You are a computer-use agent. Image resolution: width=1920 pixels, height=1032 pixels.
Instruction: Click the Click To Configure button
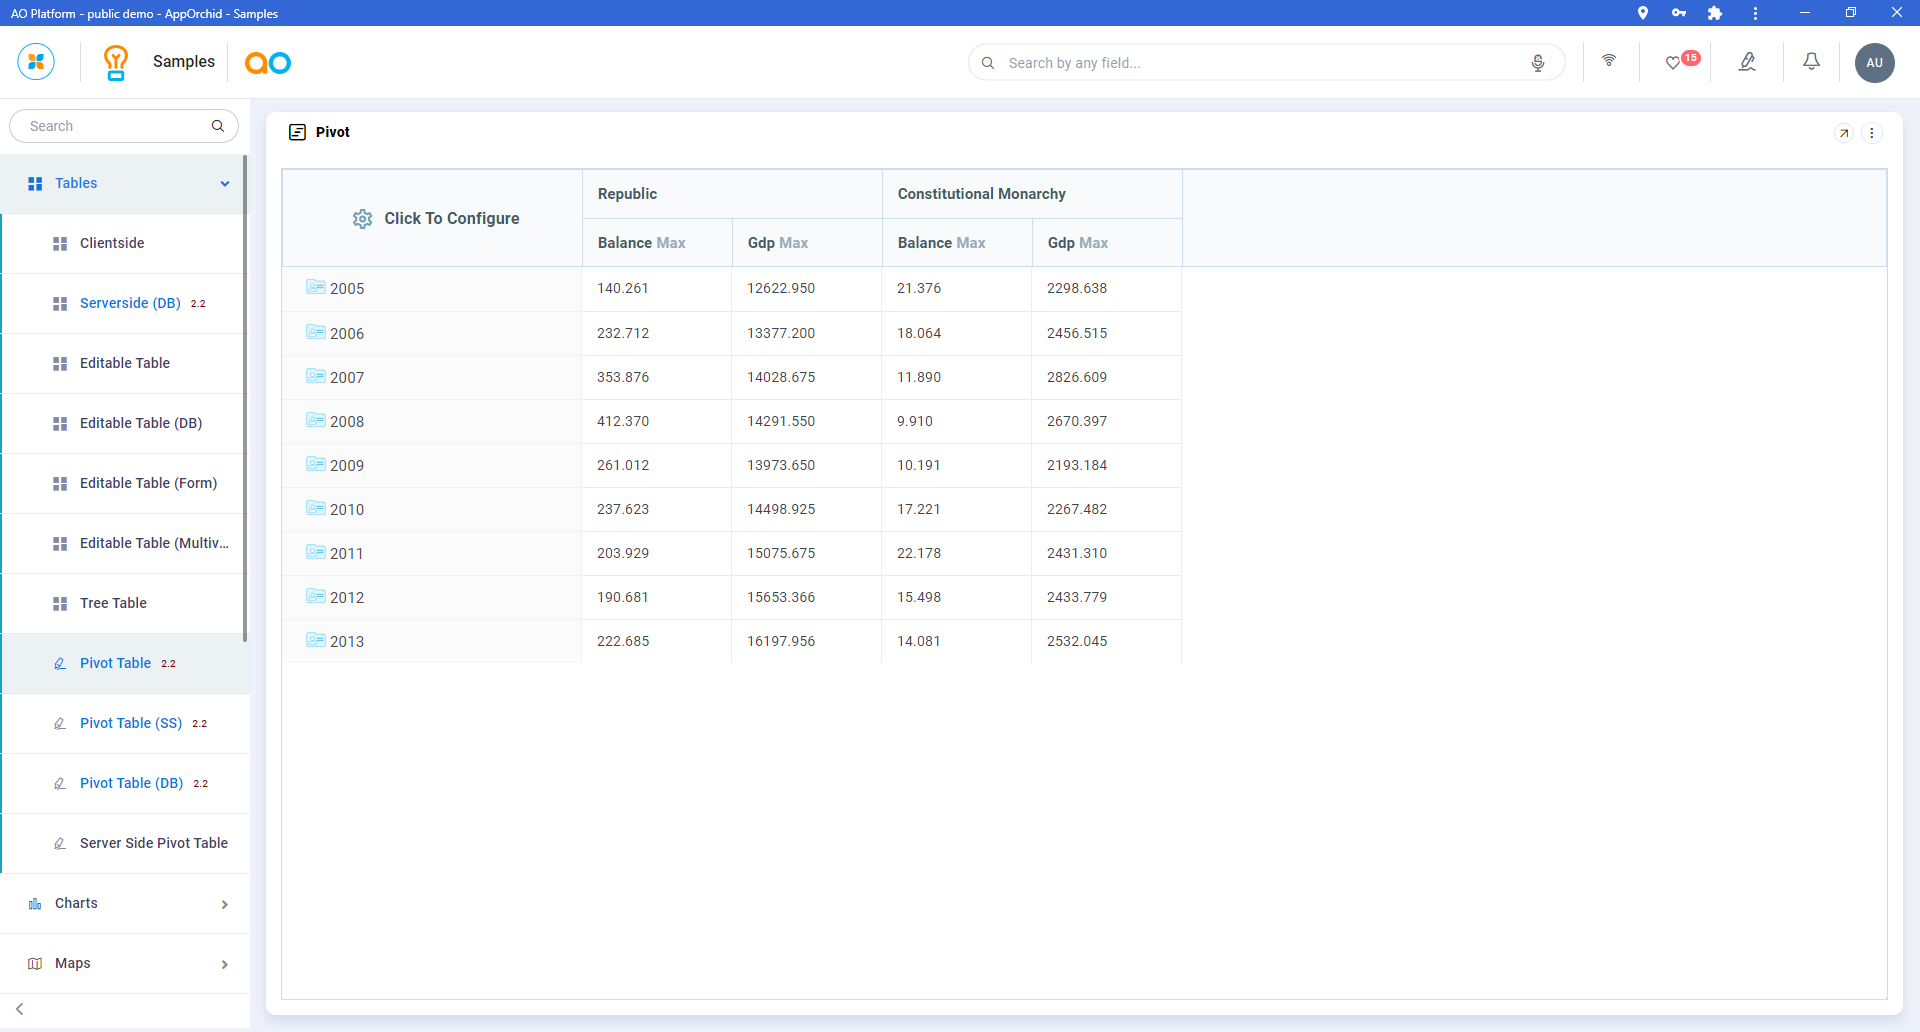436,219
